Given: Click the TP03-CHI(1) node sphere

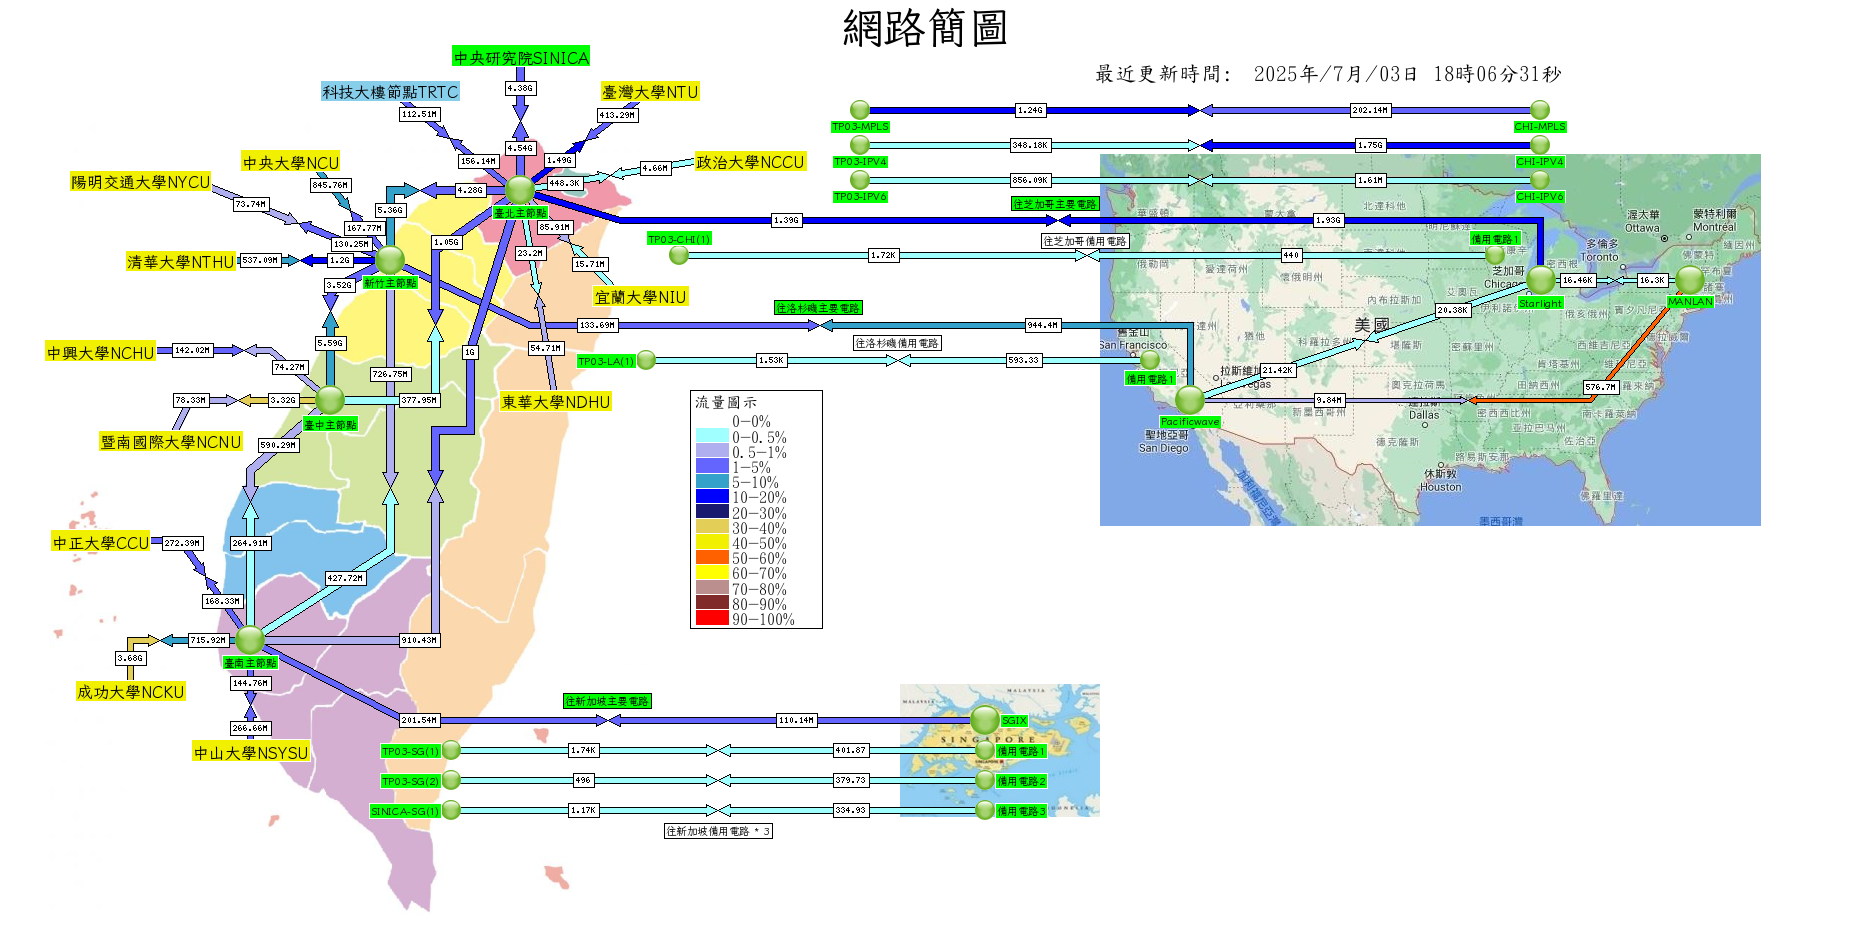Looking at the screenshot, I should coord(679,255).
